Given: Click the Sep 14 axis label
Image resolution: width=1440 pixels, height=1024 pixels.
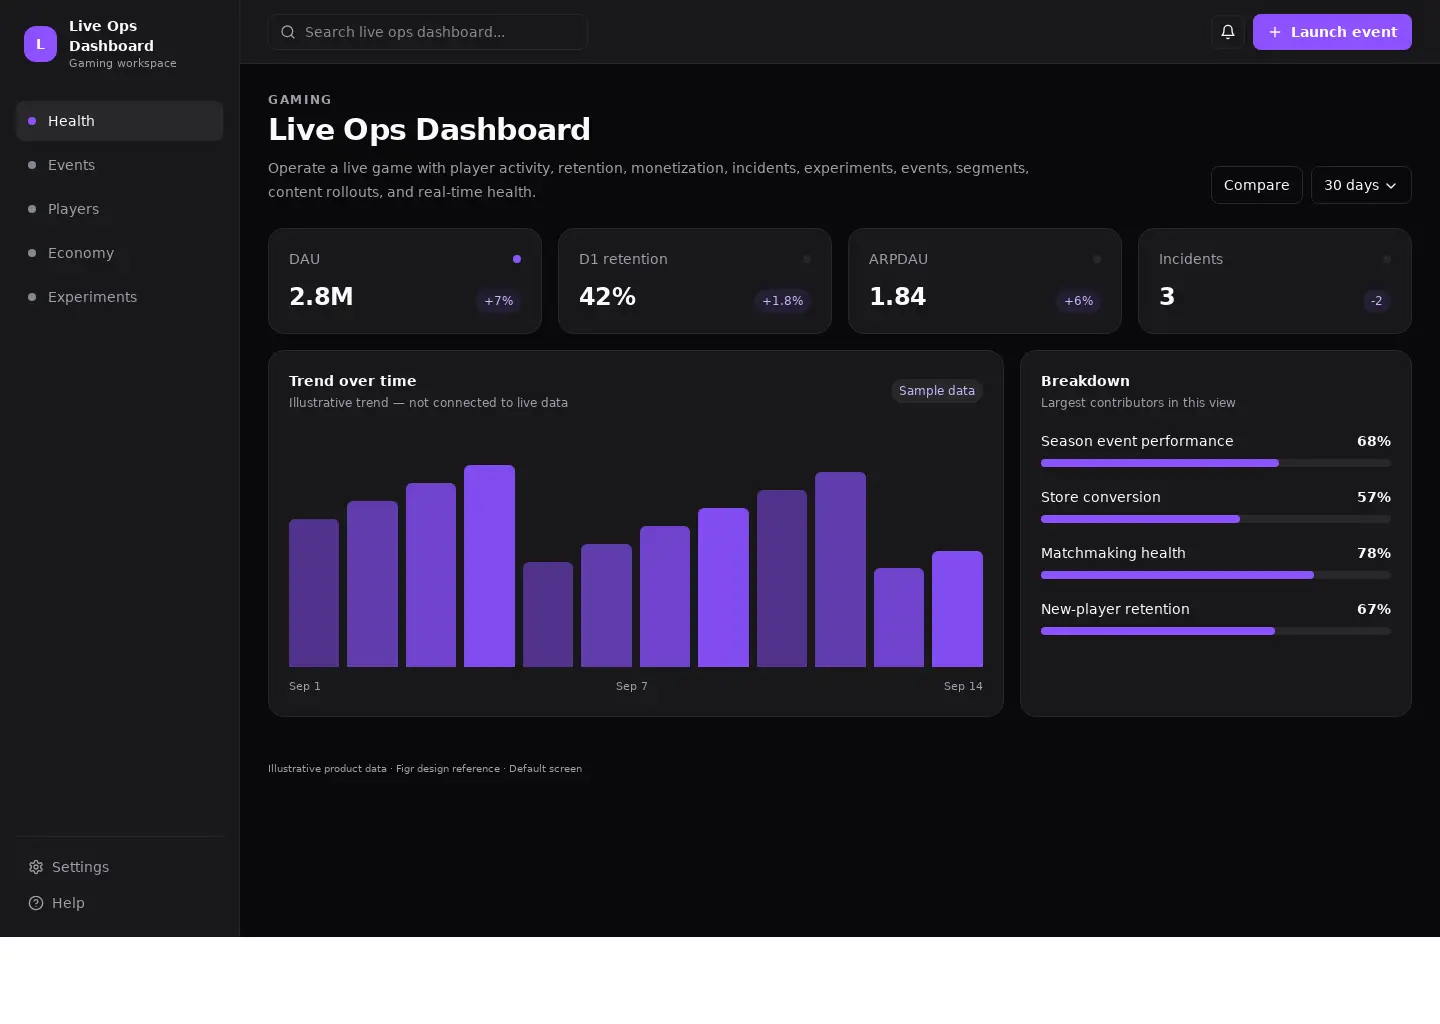Looking at the screenshot, I should pos(963,686).
